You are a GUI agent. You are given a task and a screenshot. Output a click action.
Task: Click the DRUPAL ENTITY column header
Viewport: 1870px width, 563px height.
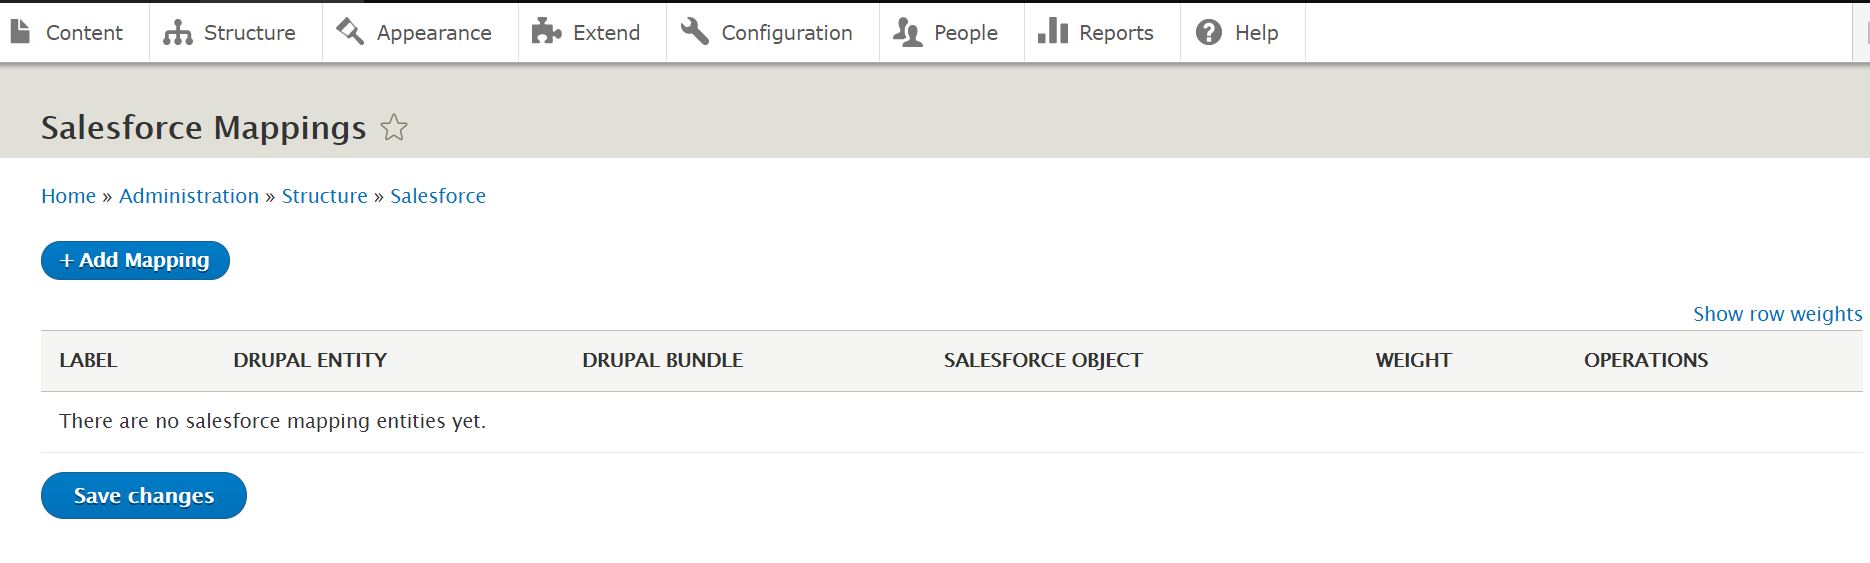click(x=310, y=360)
